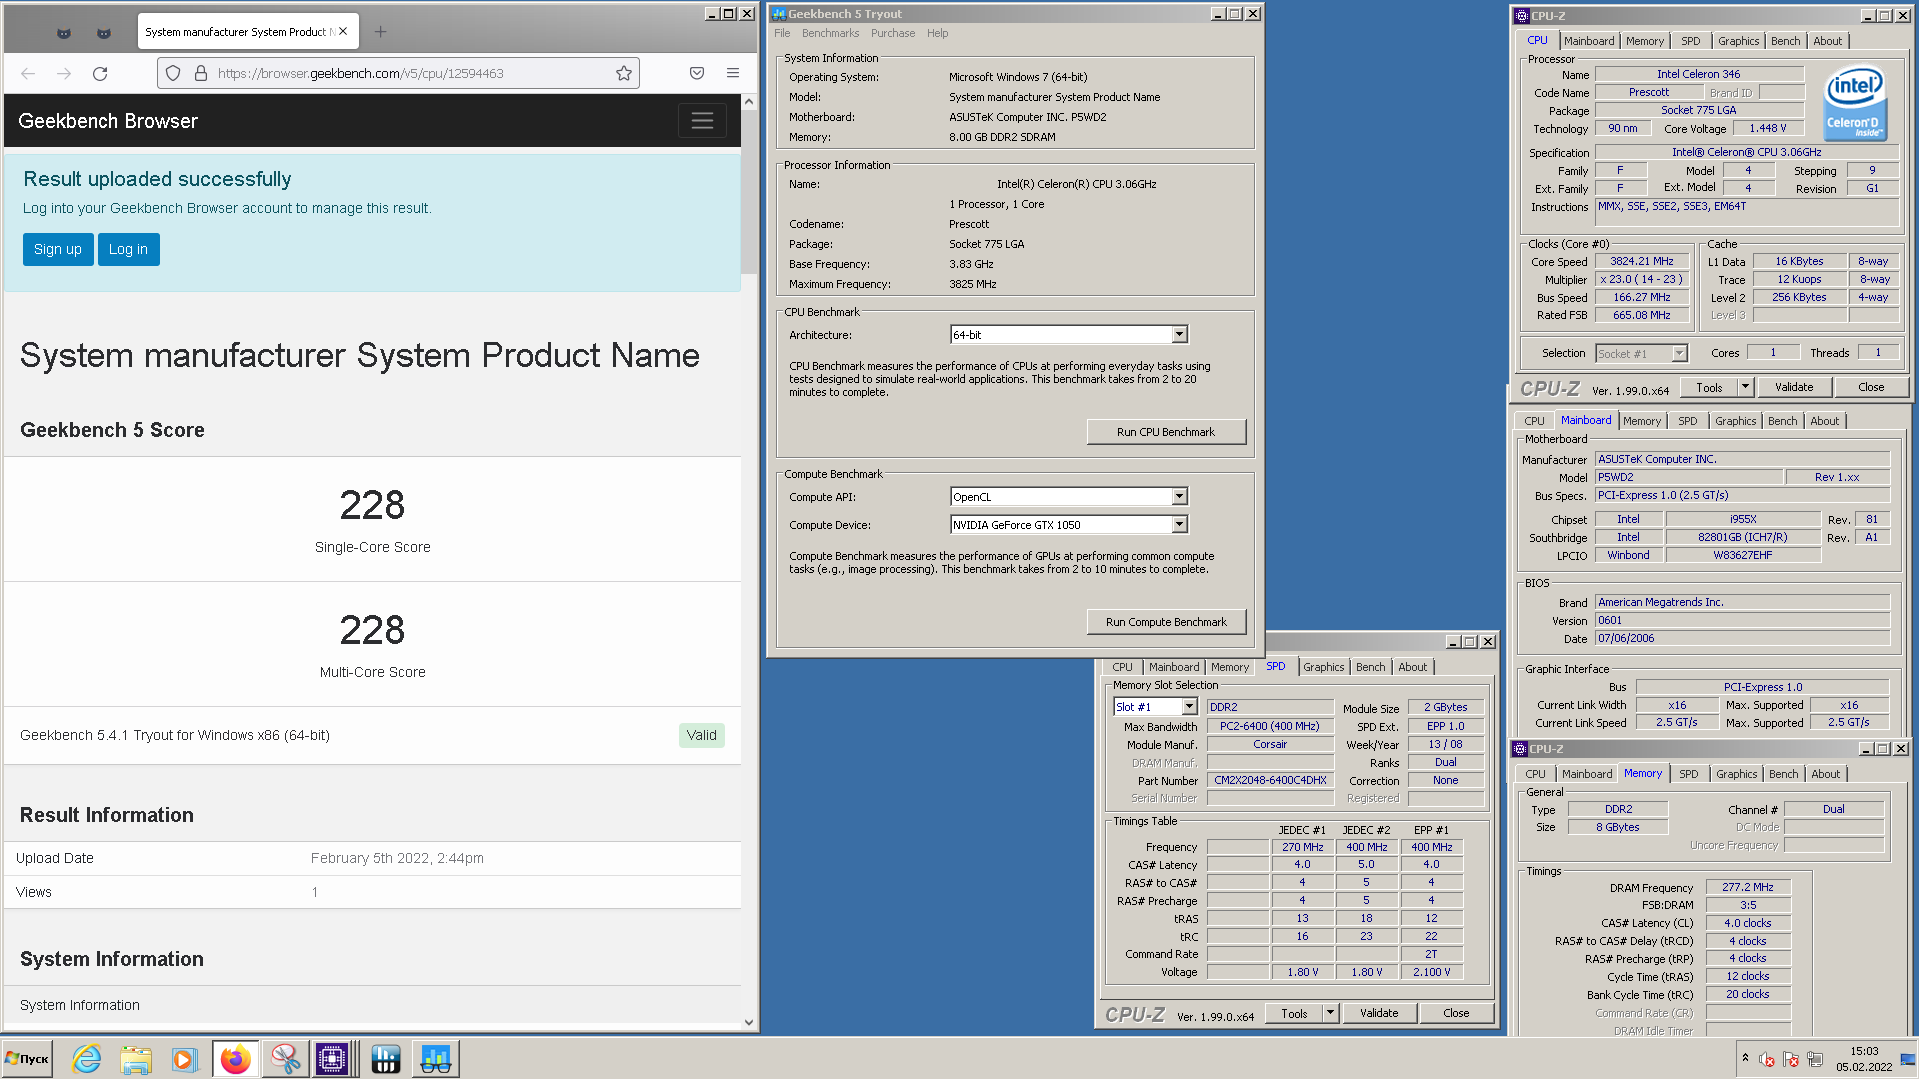Bookmark this page with the star icon
The height and width of the screenshot is (1079, 1919).
coord(624,73)
